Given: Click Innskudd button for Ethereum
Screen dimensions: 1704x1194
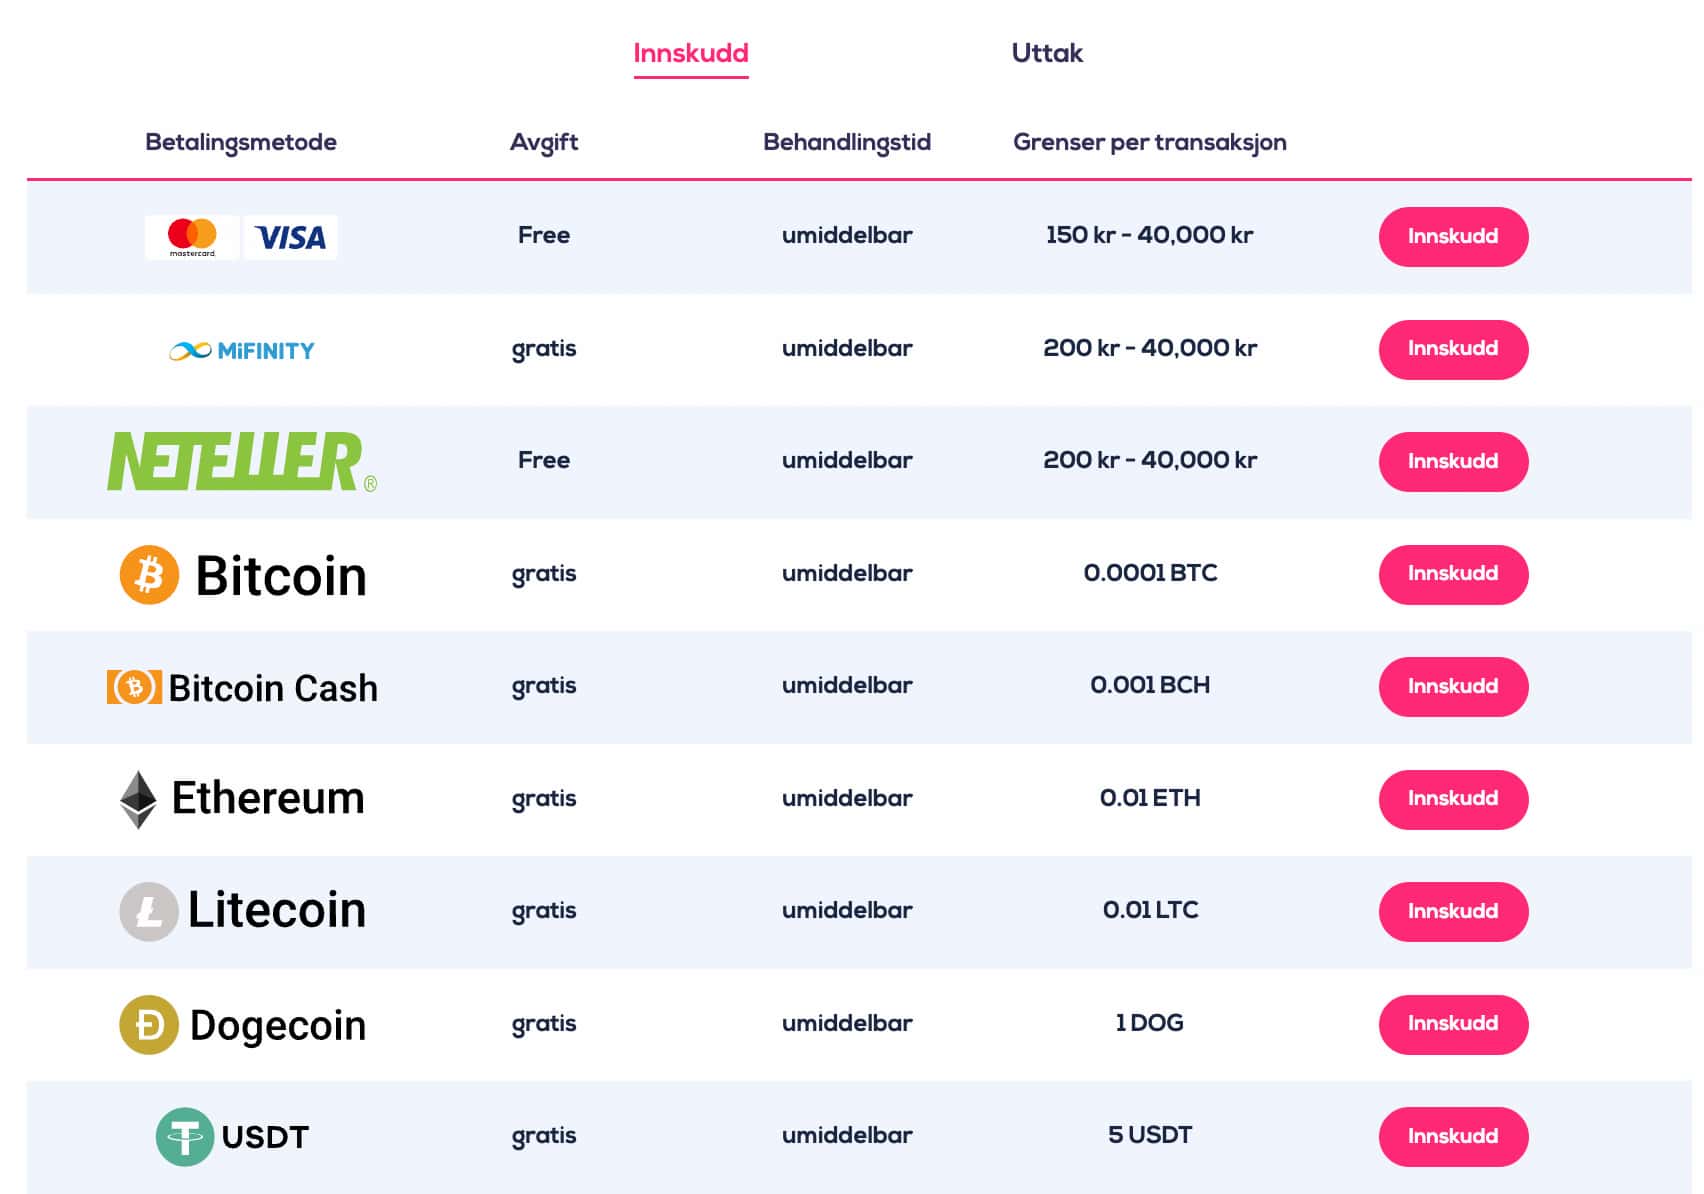Looking at the screenshot, I should point(1453,799).
